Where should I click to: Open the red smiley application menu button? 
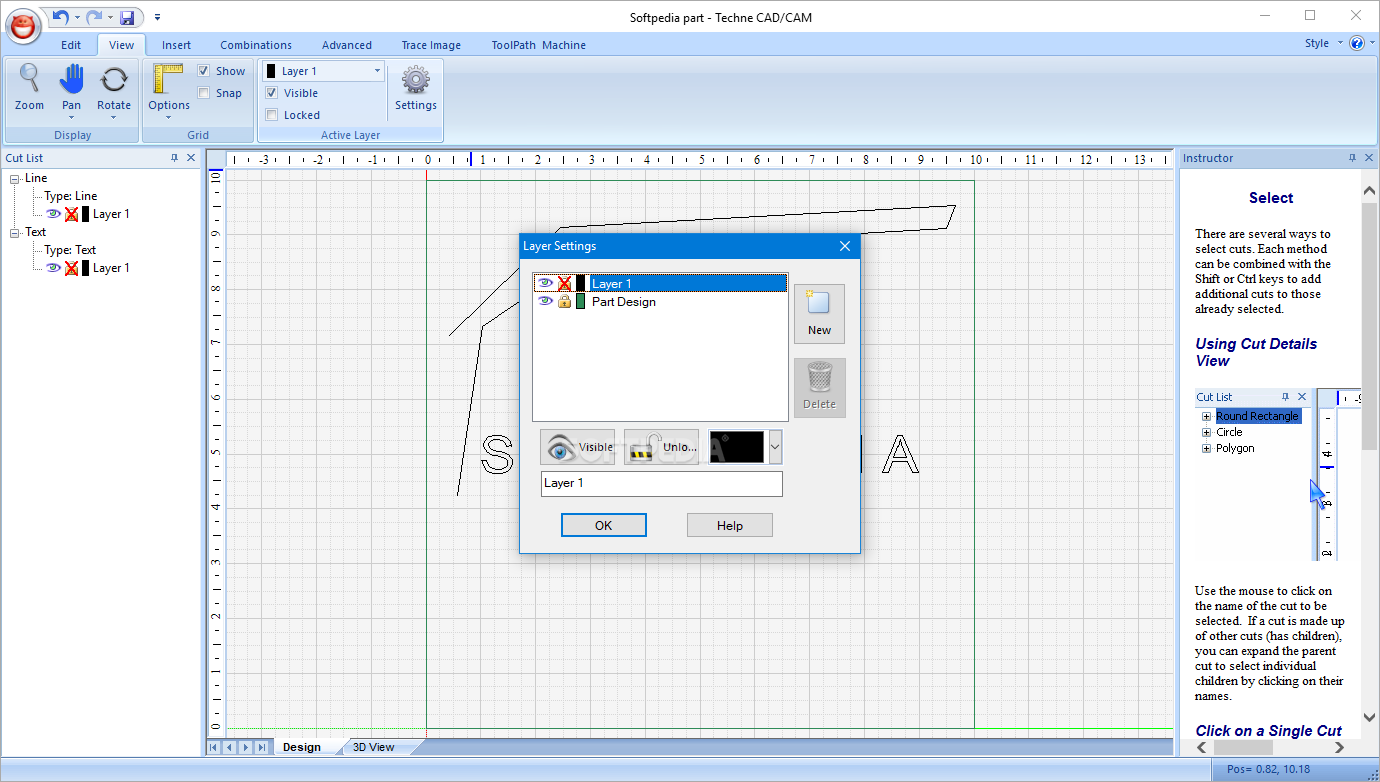point(24,24)
